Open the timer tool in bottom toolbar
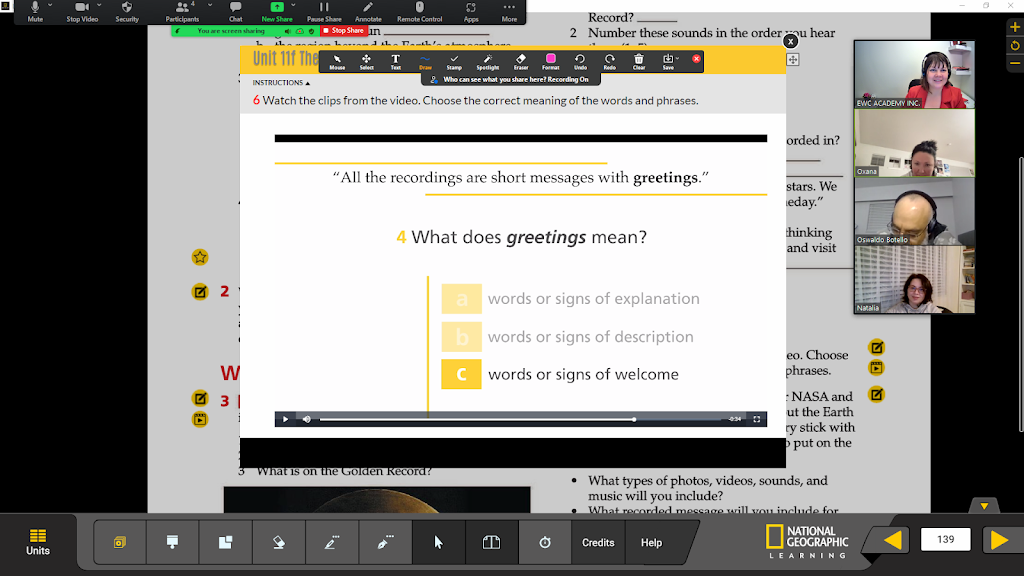Screen dimensions: 1024x576 545,542
